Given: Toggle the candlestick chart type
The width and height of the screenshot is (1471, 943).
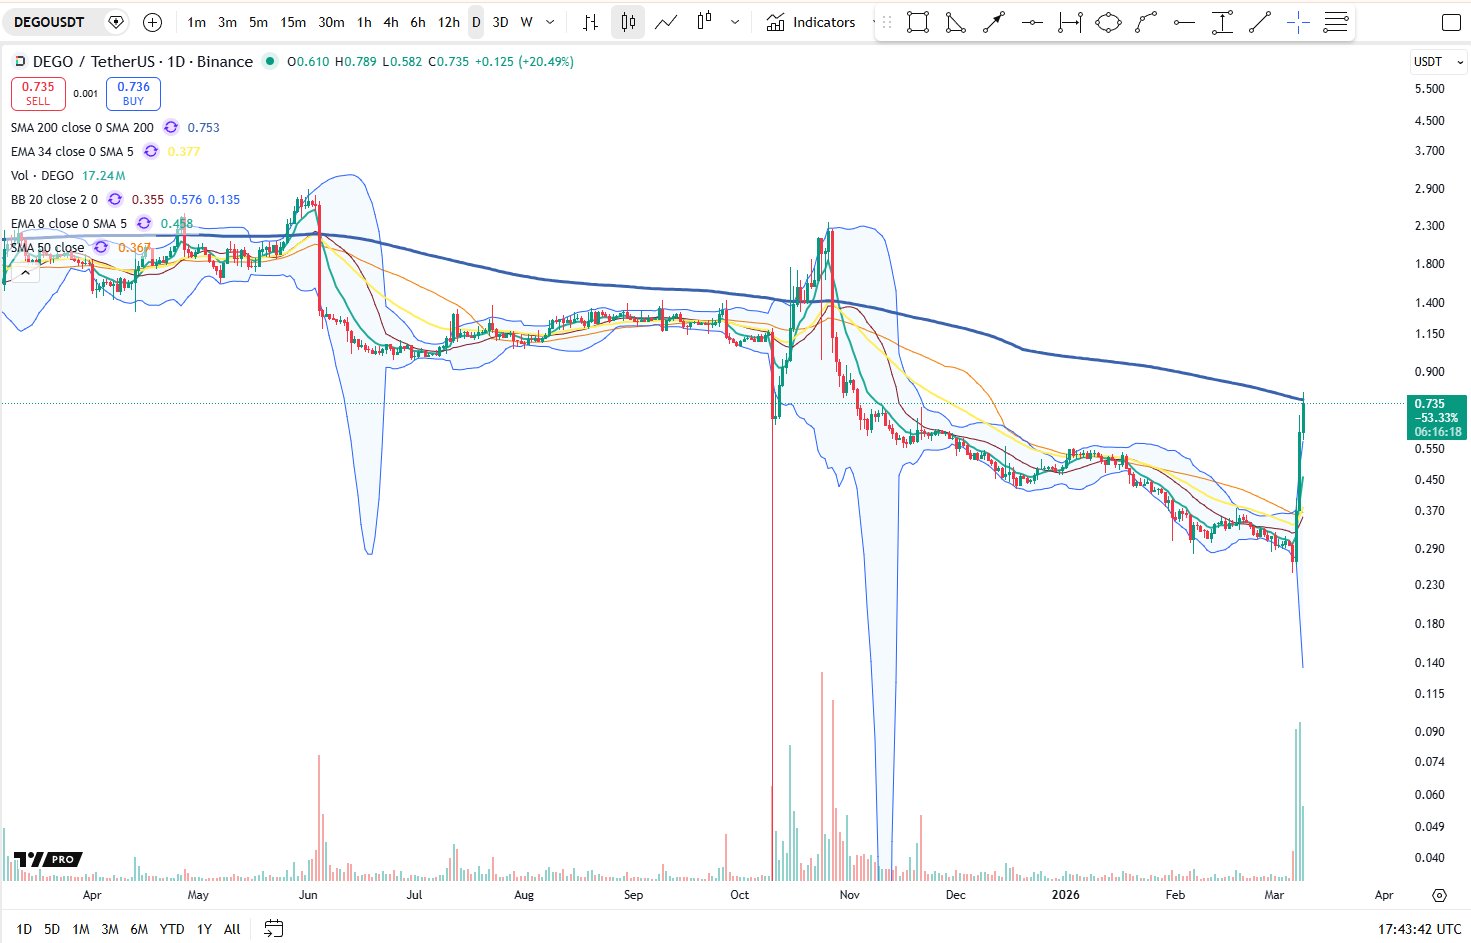Looking at the screenshot, I should coord(628,22).
